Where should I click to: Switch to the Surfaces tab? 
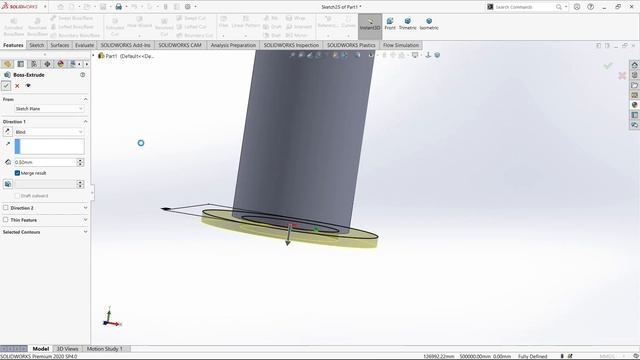click(60, 45)
